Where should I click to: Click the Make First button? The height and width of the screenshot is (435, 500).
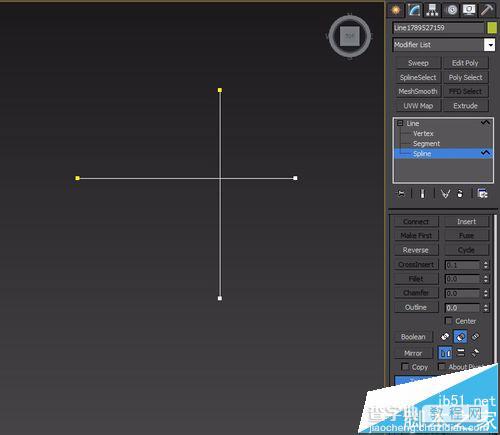point(416,236)
